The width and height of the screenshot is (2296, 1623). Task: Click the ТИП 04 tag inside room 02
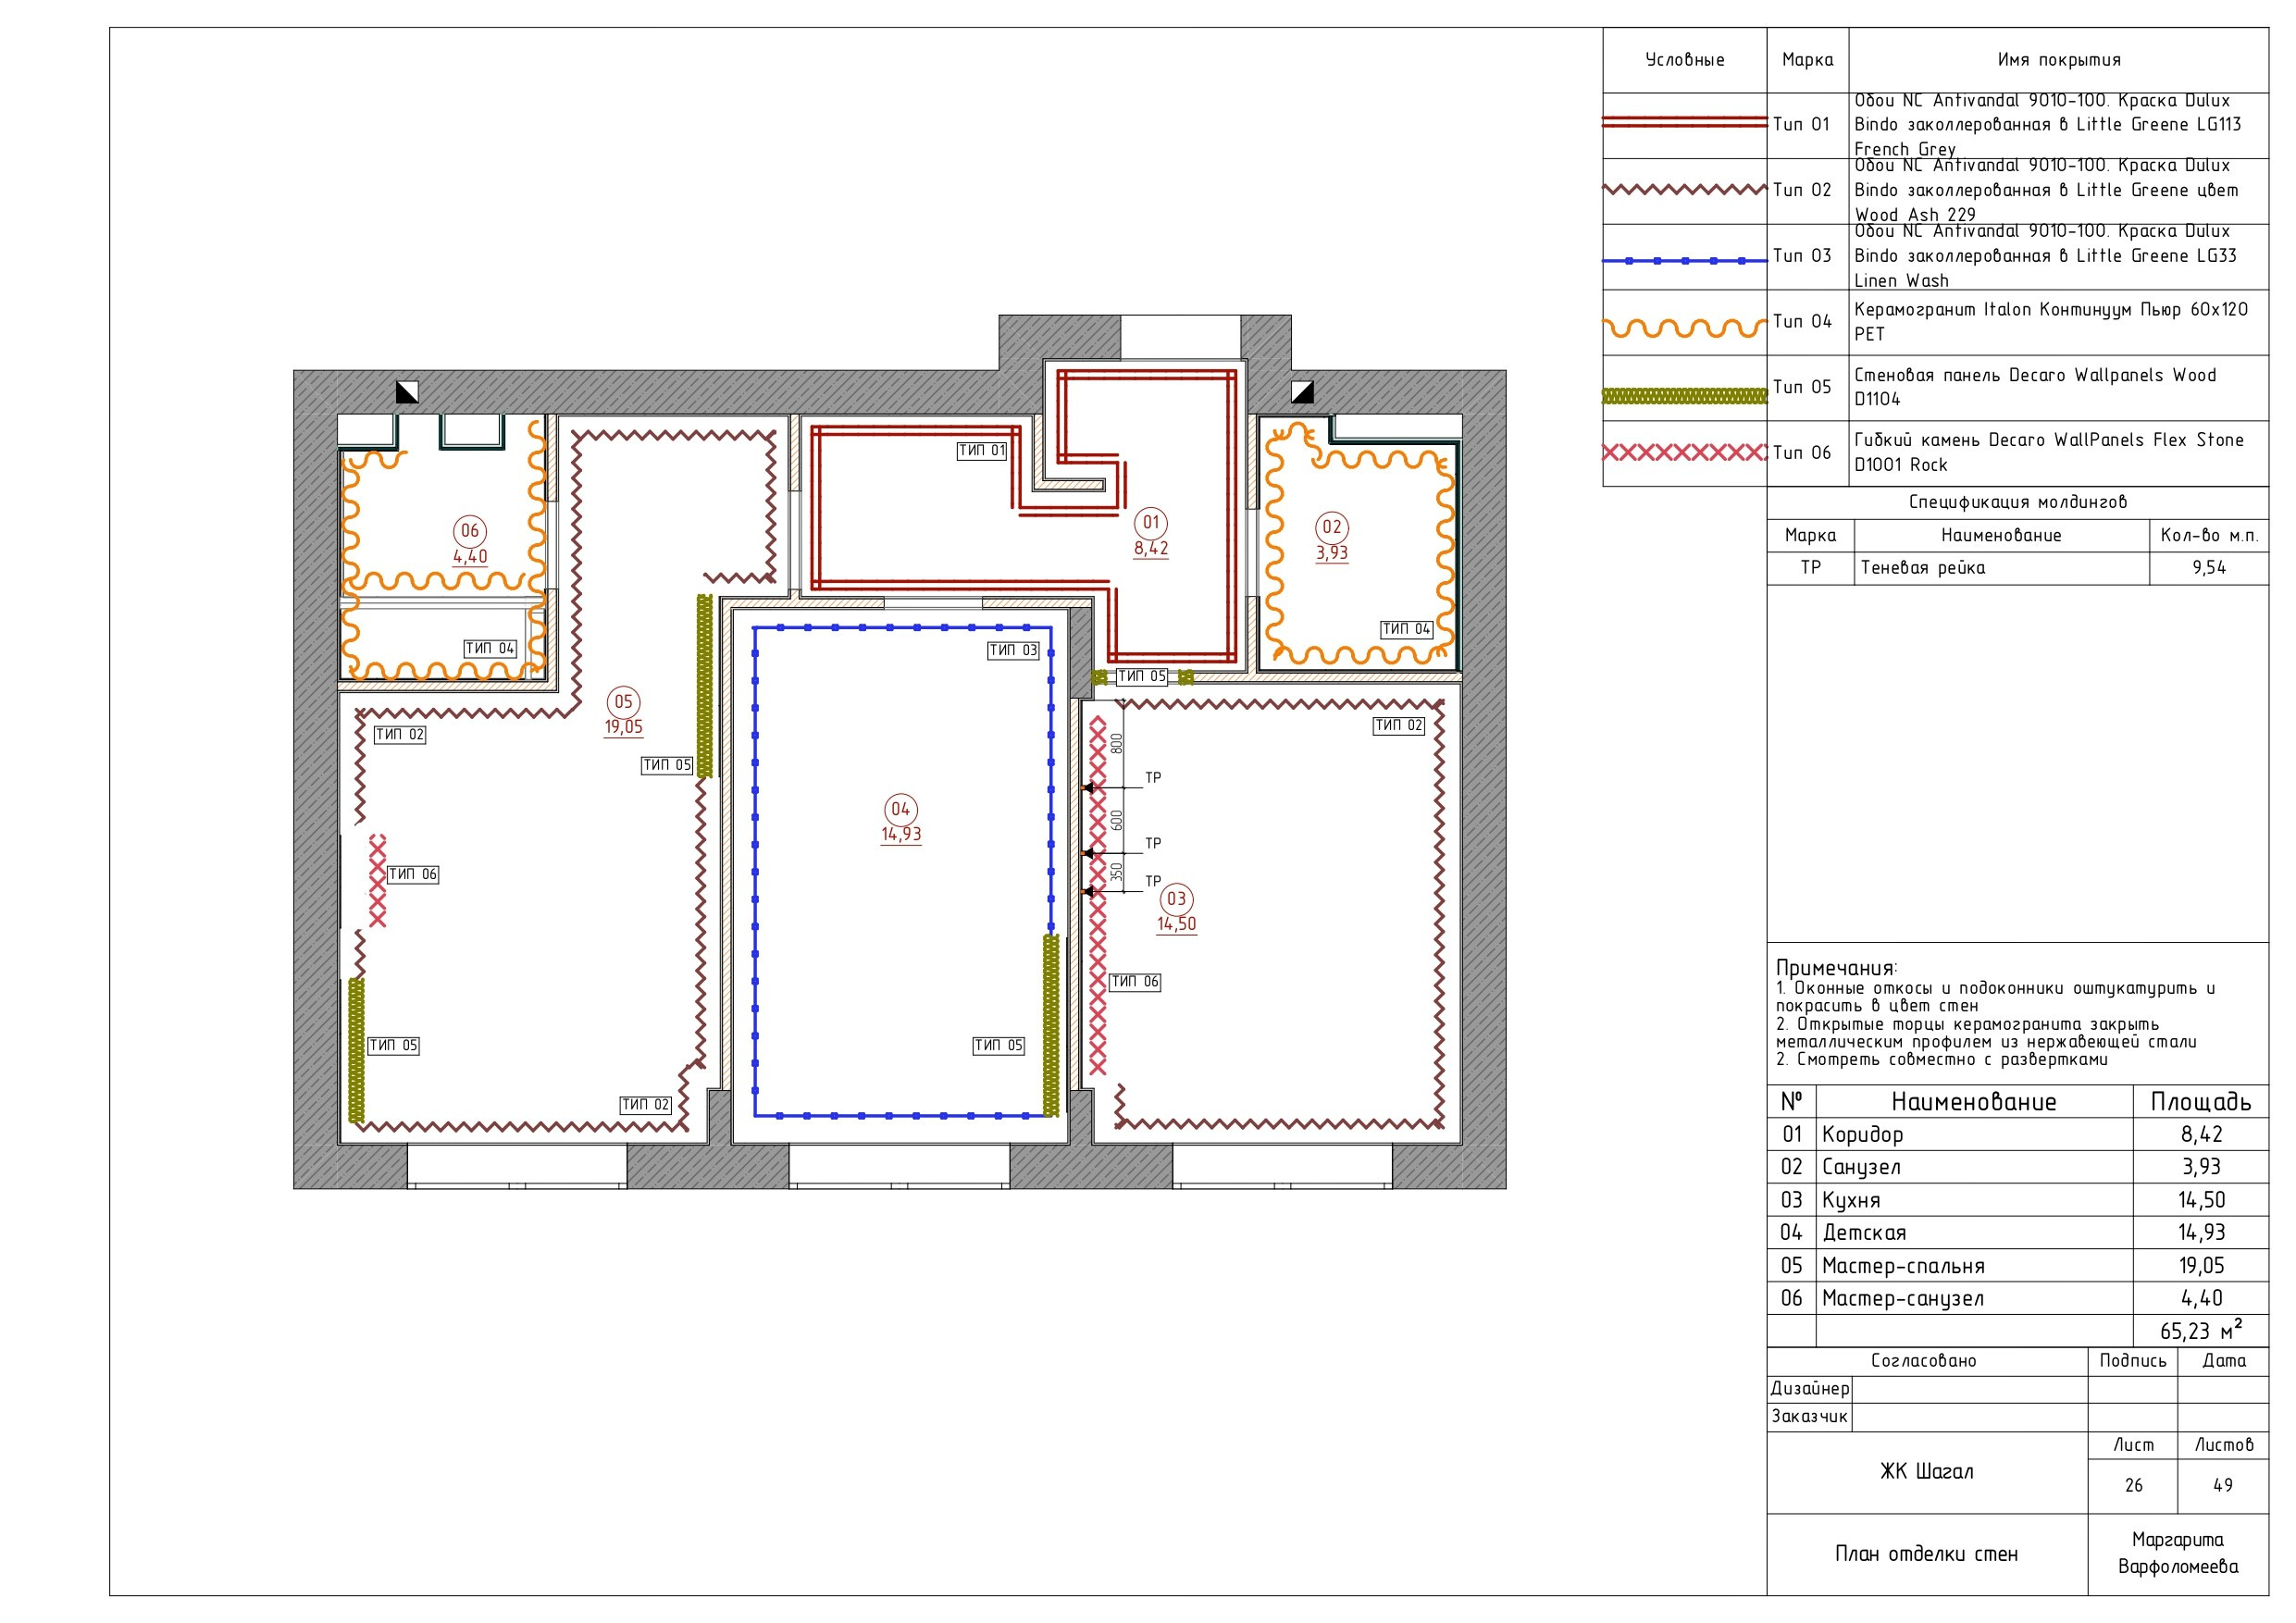tap(1406, 628)
